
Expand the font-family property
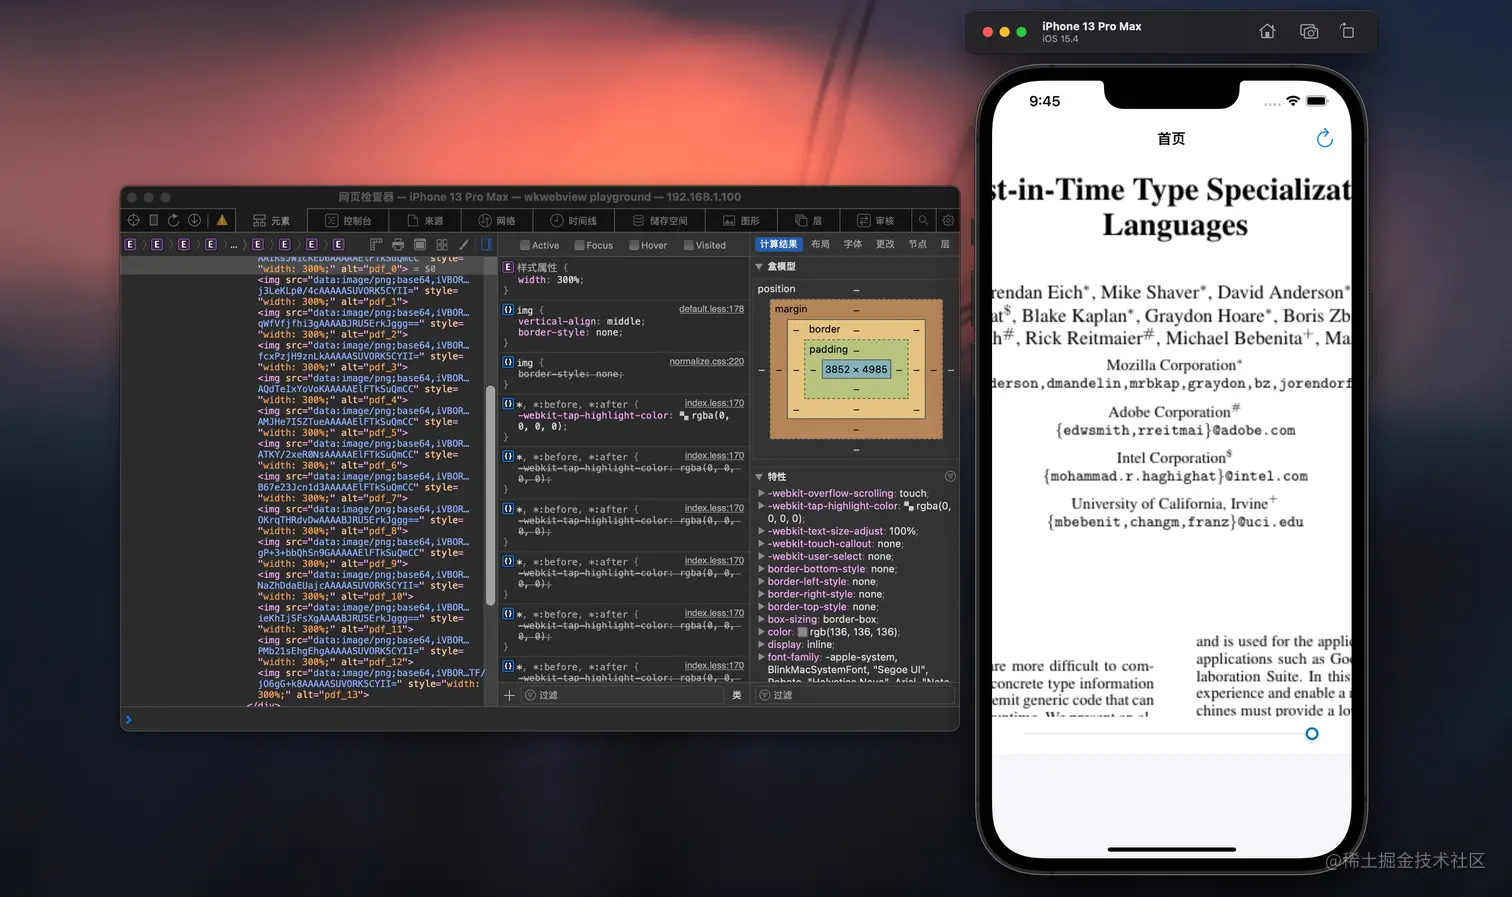[761, 657]
